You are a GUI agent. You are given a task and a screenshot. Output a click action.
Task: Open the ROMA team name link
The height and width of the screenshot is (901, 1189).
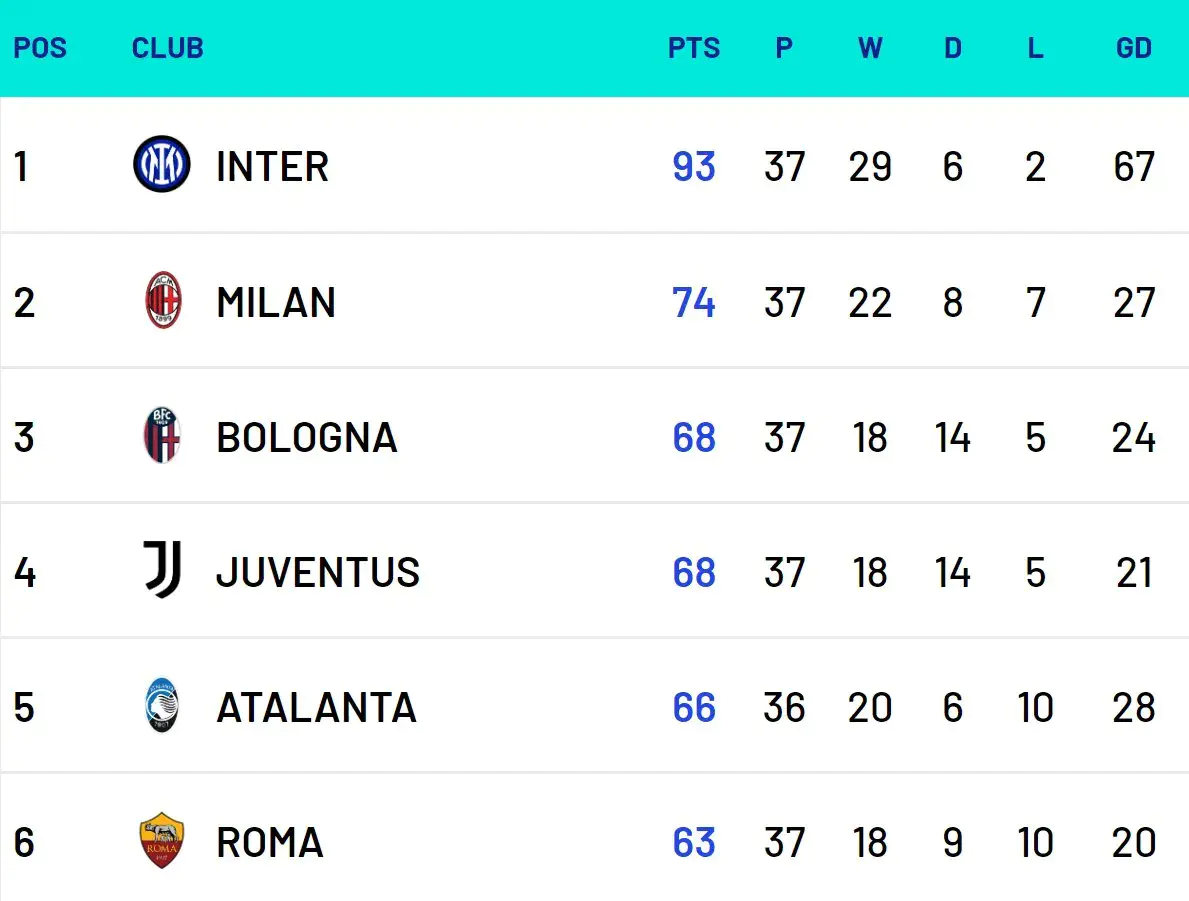click(x=270, y=843)
